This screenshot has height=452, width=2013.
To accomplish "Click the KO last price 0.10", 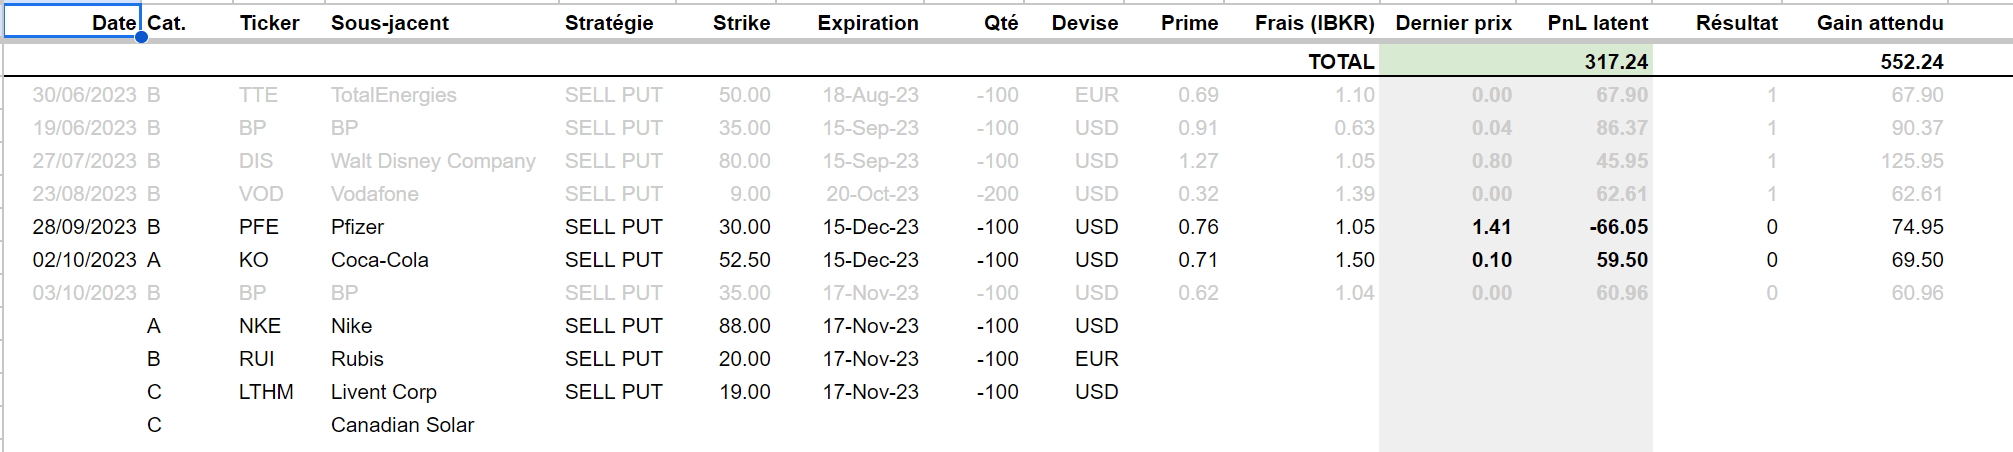I will pyautogui.click(x=1491, y=260).
